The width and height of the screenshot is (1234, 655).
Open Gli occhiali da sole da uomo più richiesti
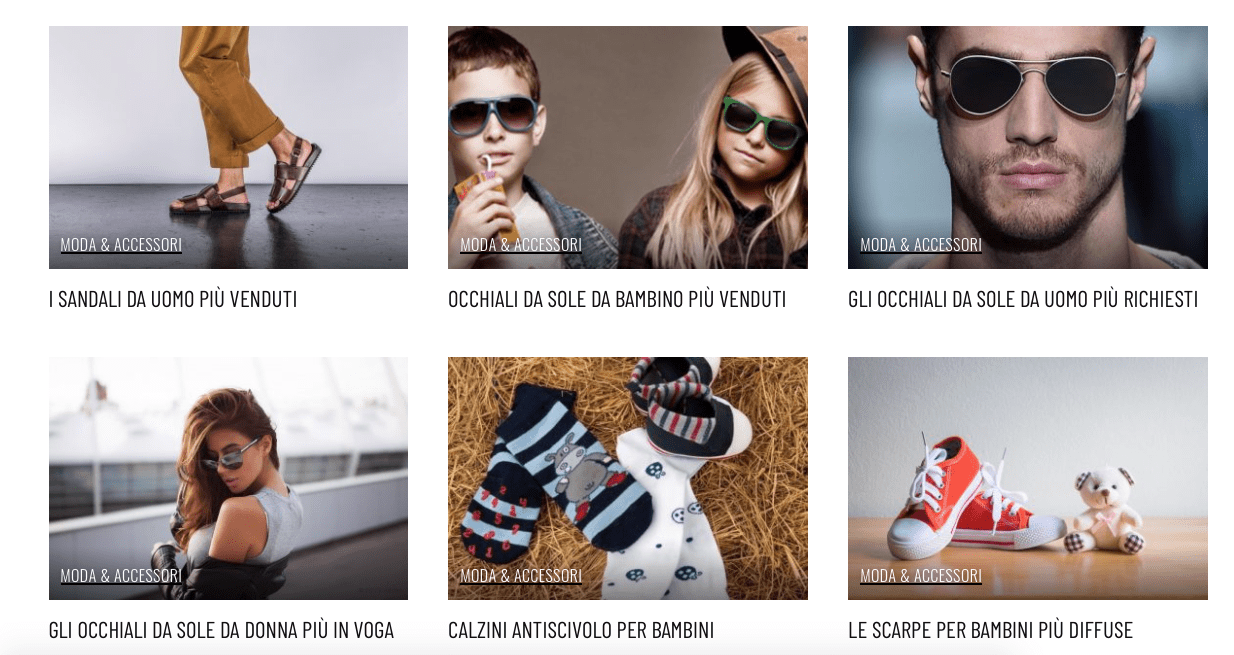coord(1023,299)
